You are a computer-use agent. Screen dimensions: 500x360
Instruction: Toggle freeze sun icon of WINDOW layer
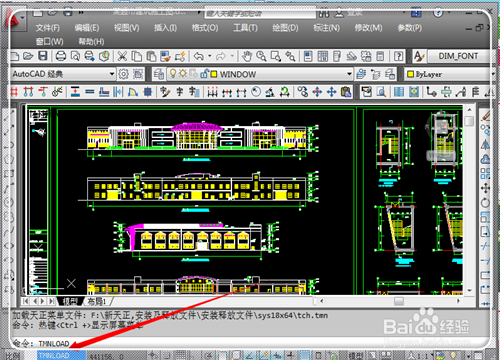182,73
